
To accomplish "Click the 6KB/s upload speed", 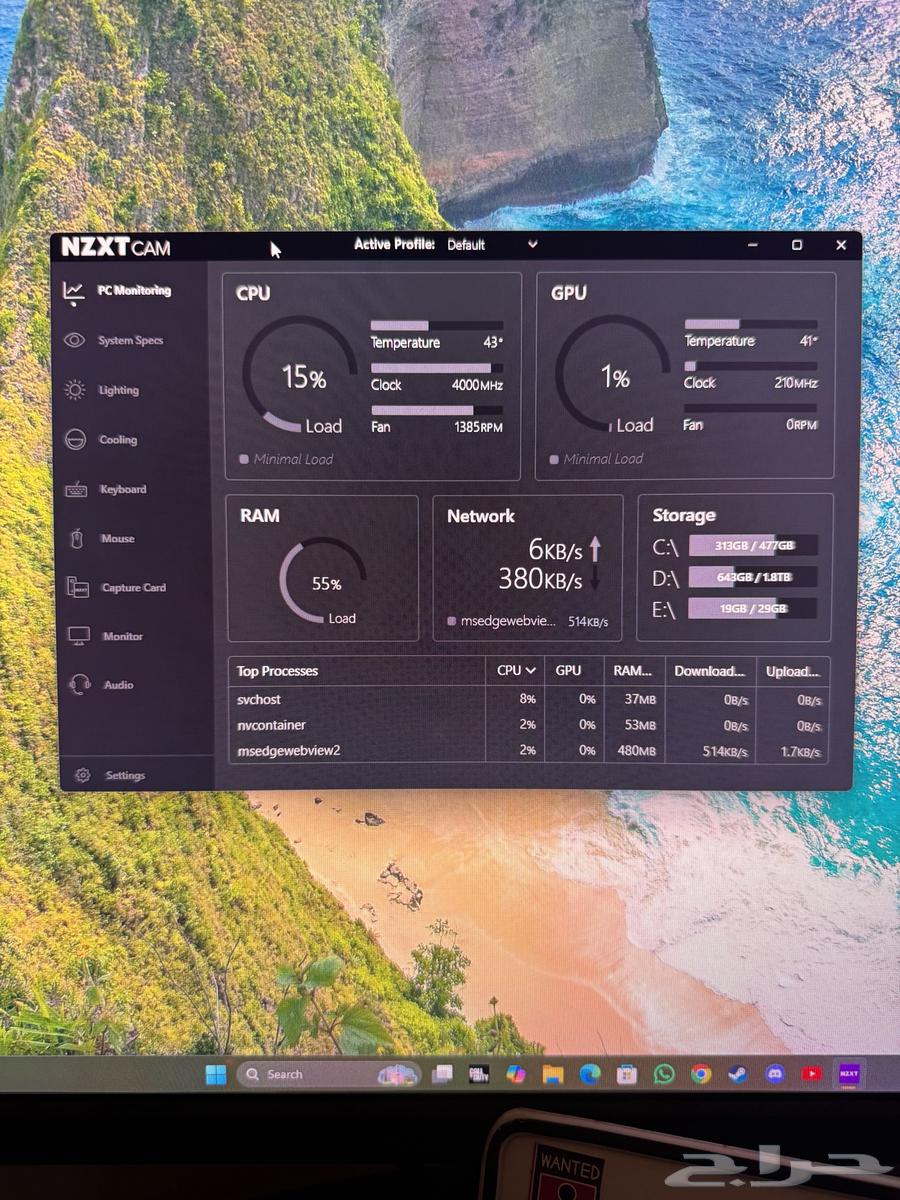I will click(555, 549).
